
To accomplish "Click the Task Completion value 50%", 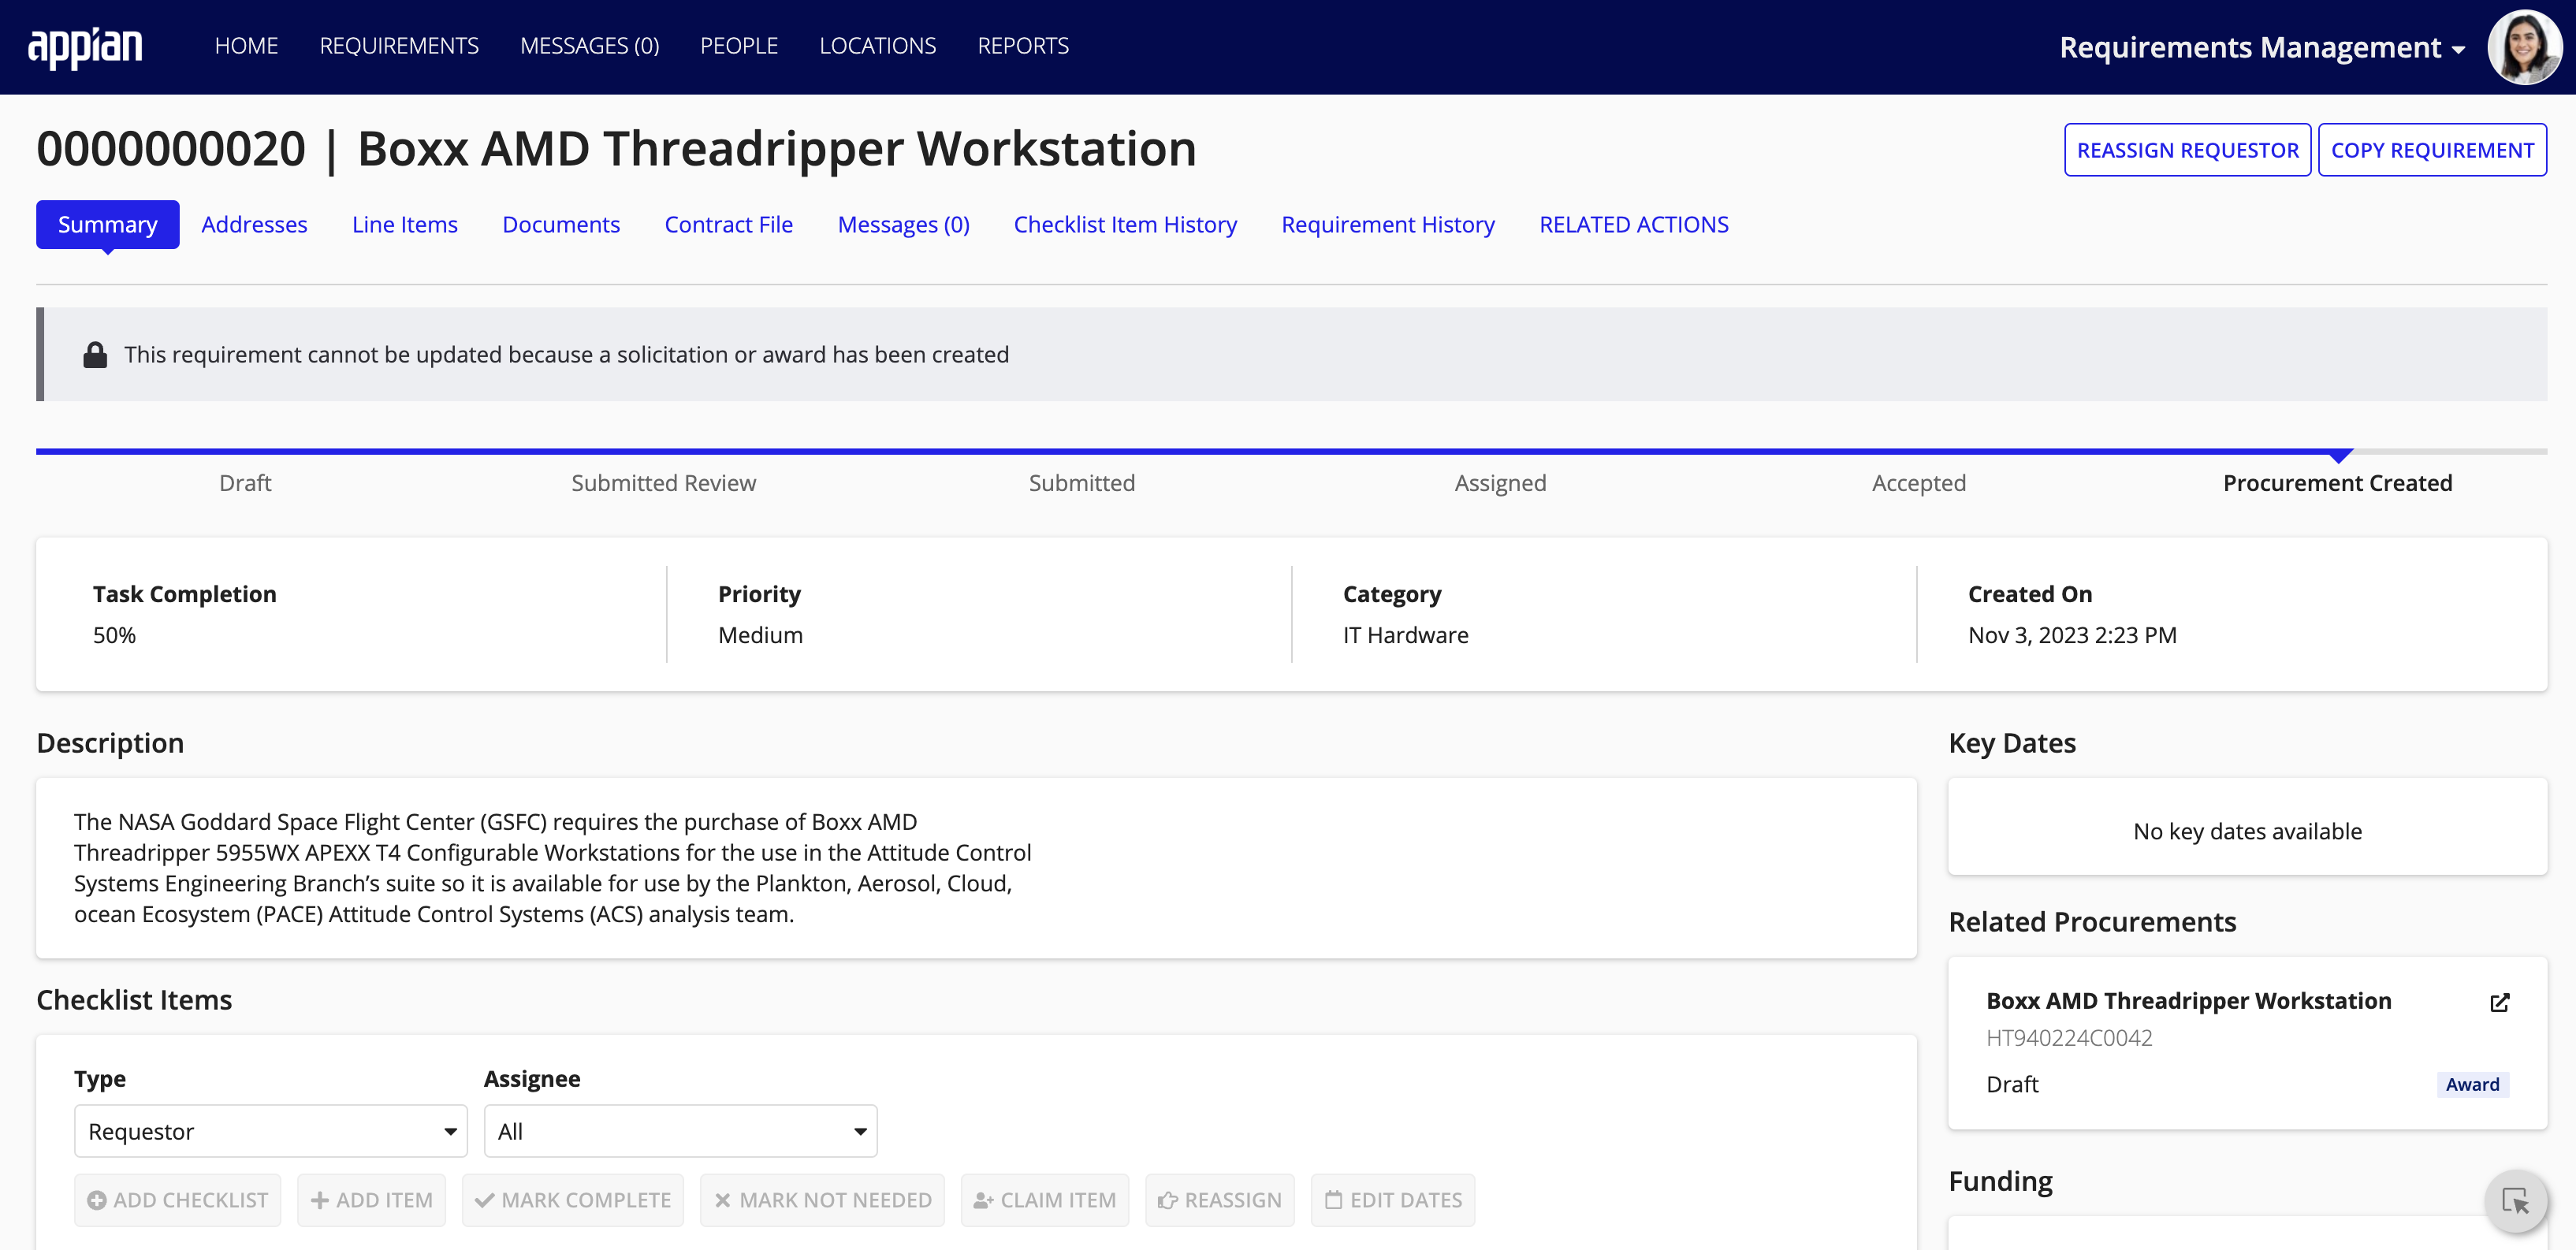I will click(x=114, y=635).
